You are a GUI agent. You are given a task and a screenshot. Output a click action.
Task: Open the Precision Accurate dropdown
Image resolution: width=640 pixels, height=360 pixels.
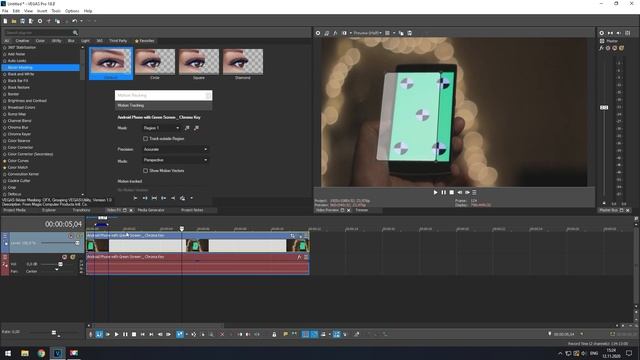(175, 149)
